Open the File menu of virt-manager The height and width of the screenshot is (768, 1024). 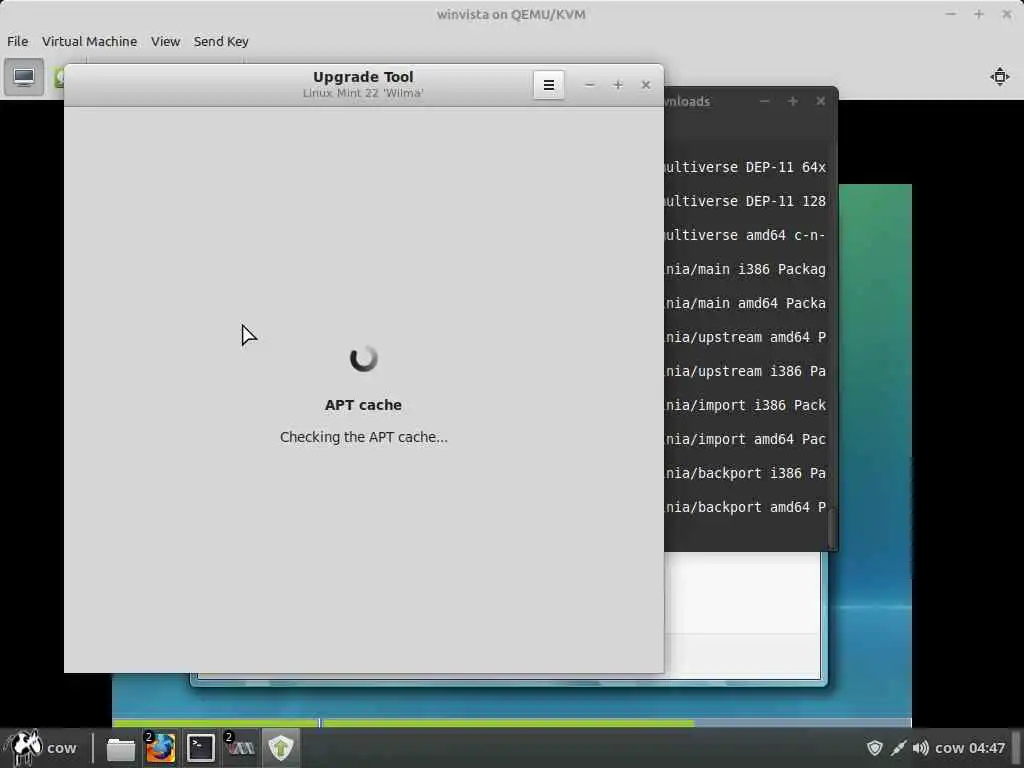click(18, 41)
